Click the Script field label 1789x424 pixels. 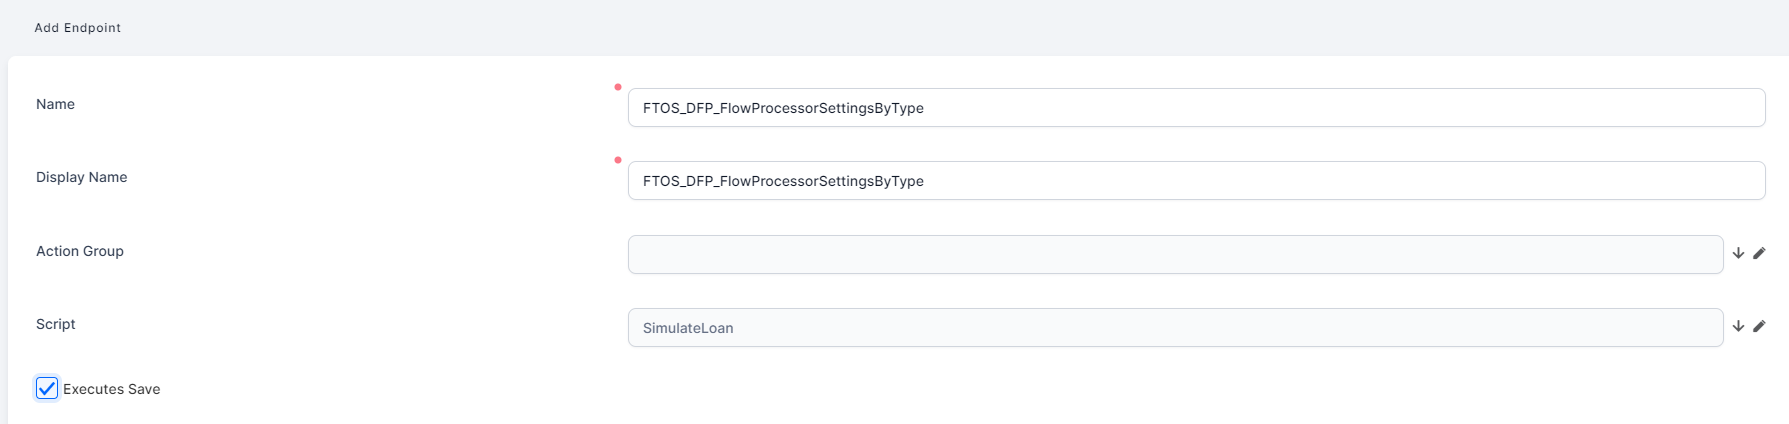click(x=56, y=325)
